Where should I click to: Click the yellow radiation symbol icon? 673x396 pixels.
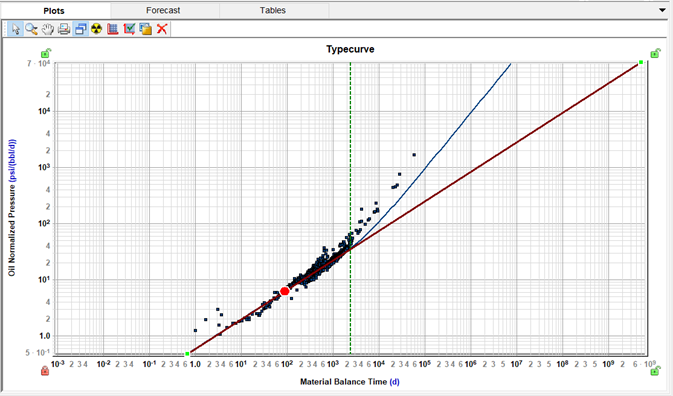click(97, 29)
